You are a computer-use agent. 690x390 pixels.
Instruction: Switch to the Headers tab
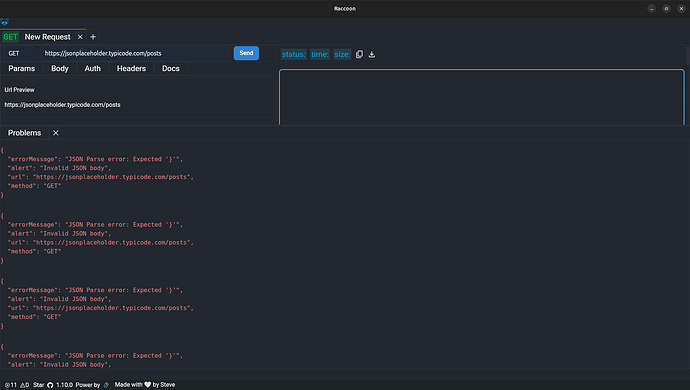(131, 69)
